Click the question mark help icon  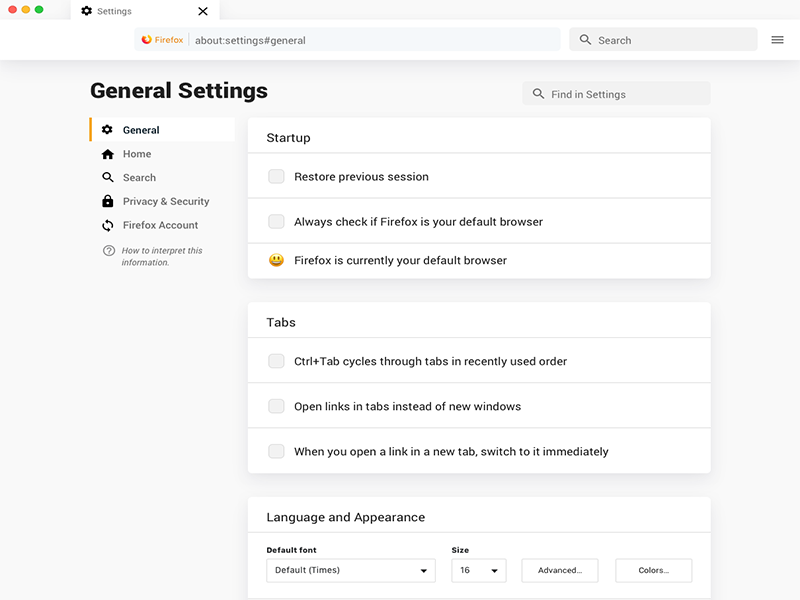109,251
